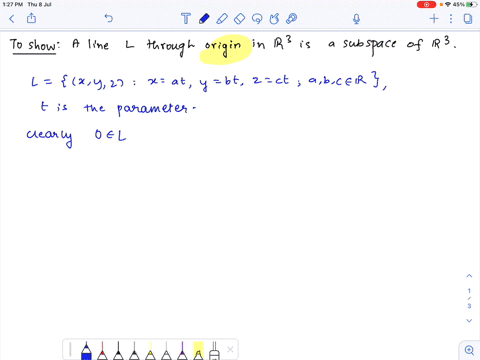Select the laser pointer tool
The height and width of the screenshot is (360, 480).
tap(292, 19)
